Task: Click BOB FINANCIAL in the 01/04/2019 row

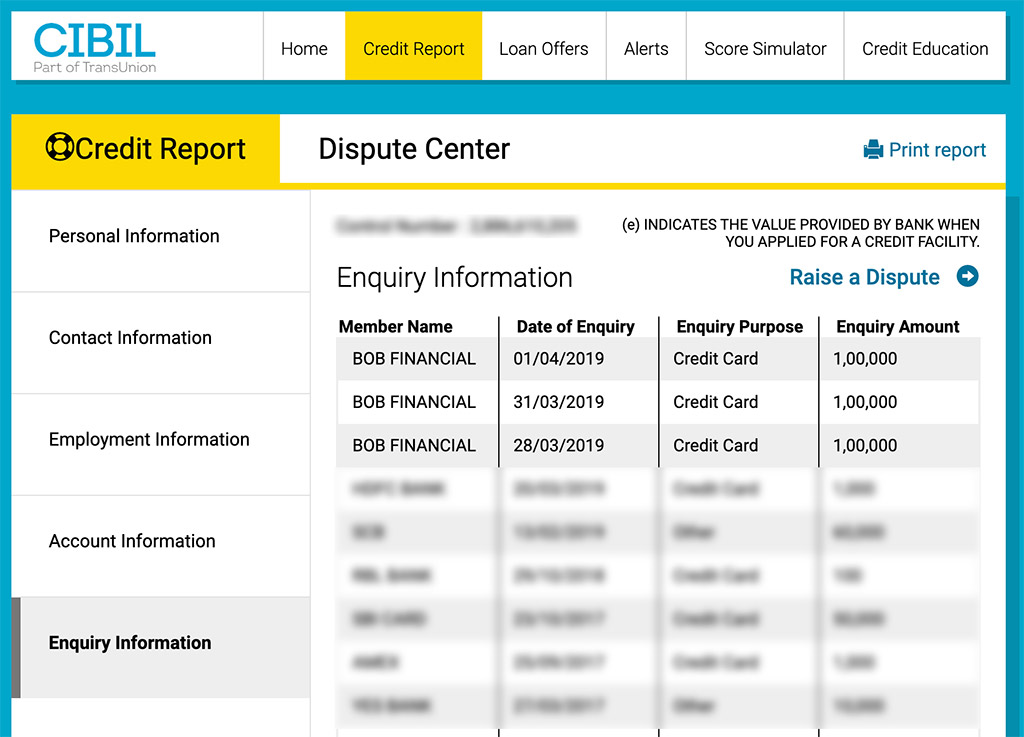Action: click(414, 358)
